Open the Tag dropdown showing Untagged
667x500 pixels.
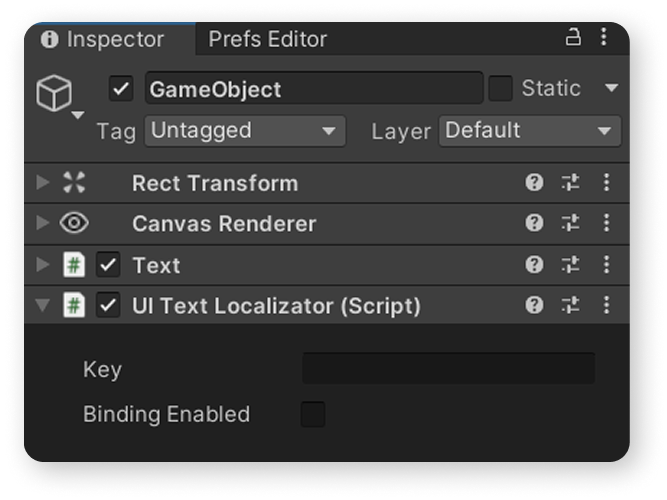(245, 131)
